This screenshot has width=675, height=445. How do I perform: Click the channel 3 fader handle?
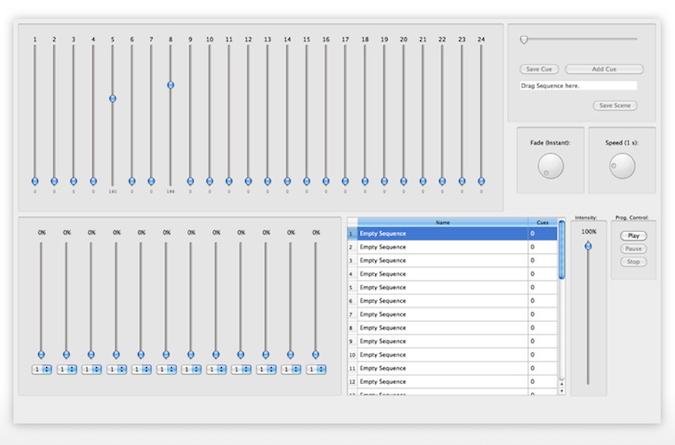click(74, 181)
